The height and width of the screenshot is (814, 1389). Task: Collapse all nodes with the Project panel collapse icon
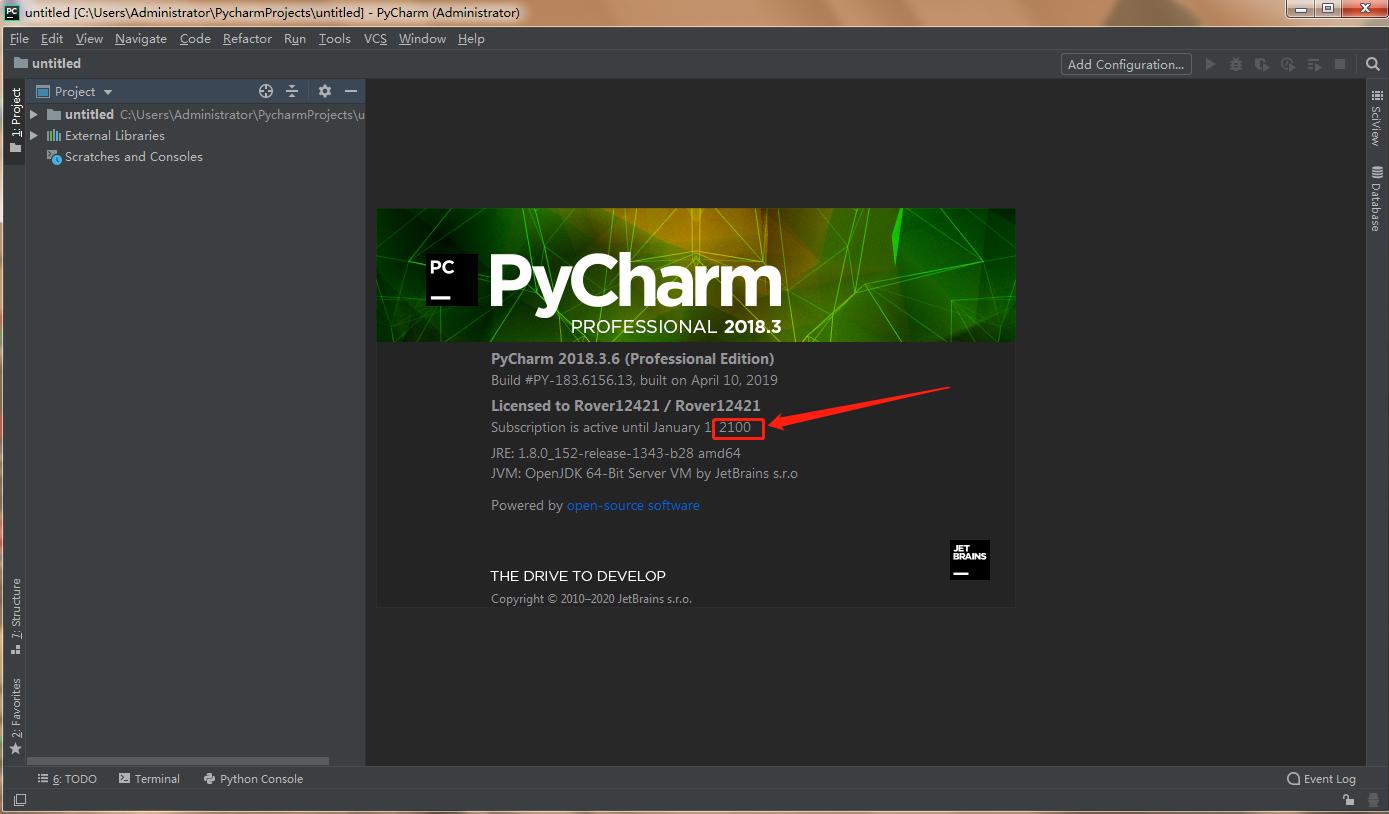coord(292,91)
